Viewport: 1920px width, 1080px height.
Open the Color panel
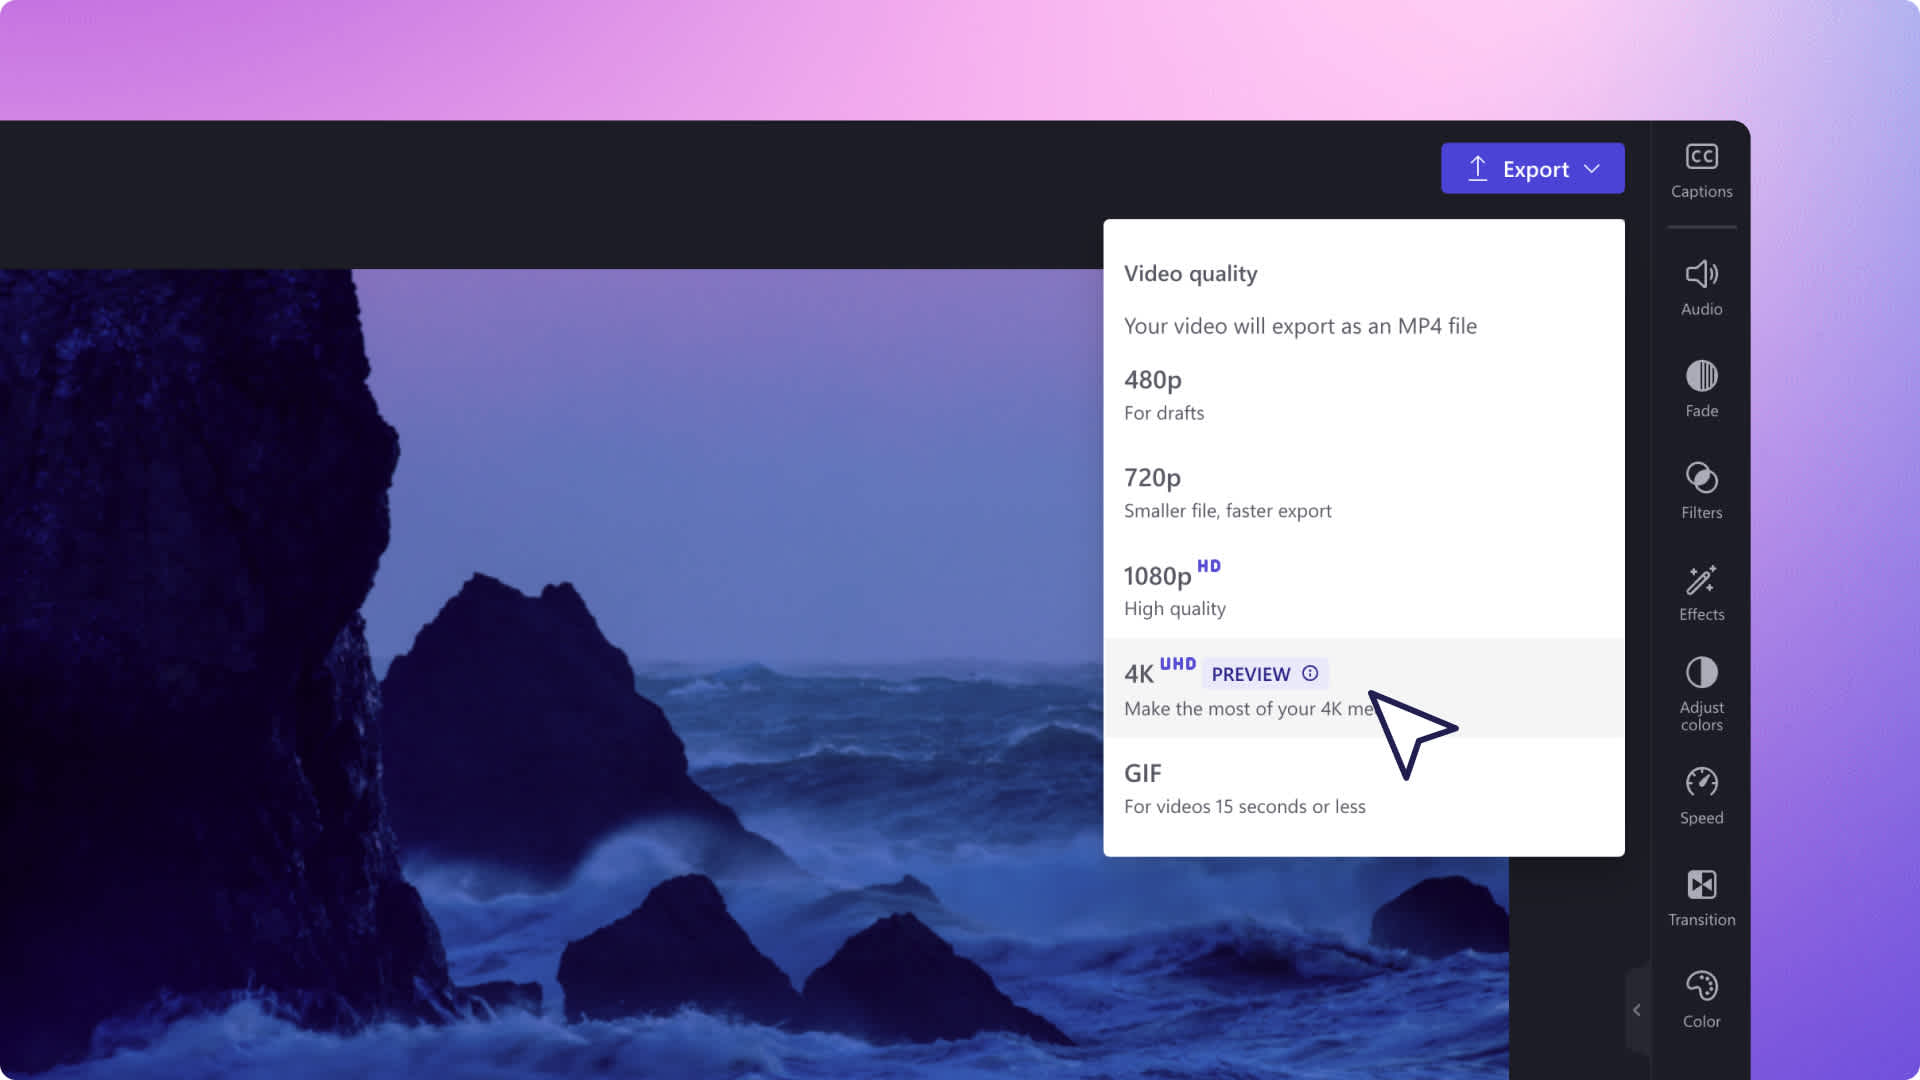(1702, 998)
